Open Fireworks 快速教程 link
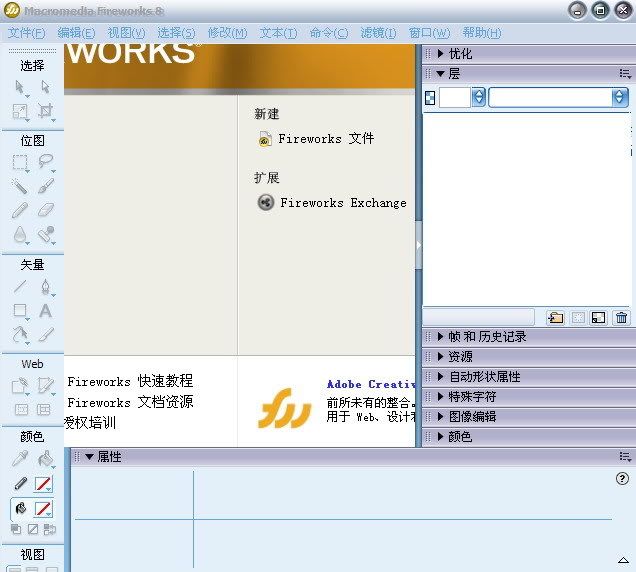636x572 pixels. 130,381
